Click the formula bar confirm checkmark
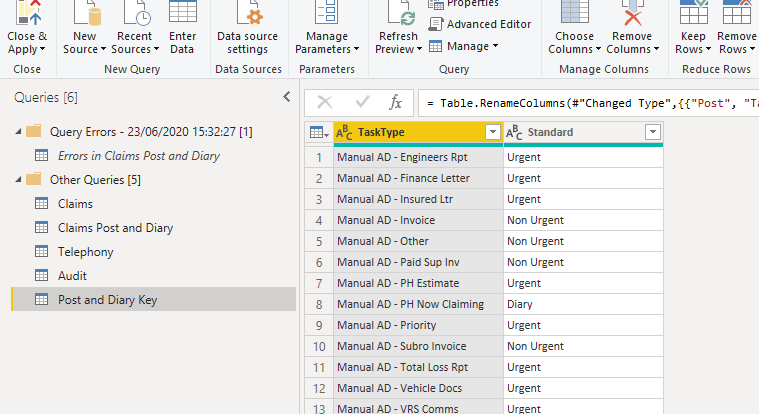The height and width of the screenshot is (414, 759). coord(362,102)
